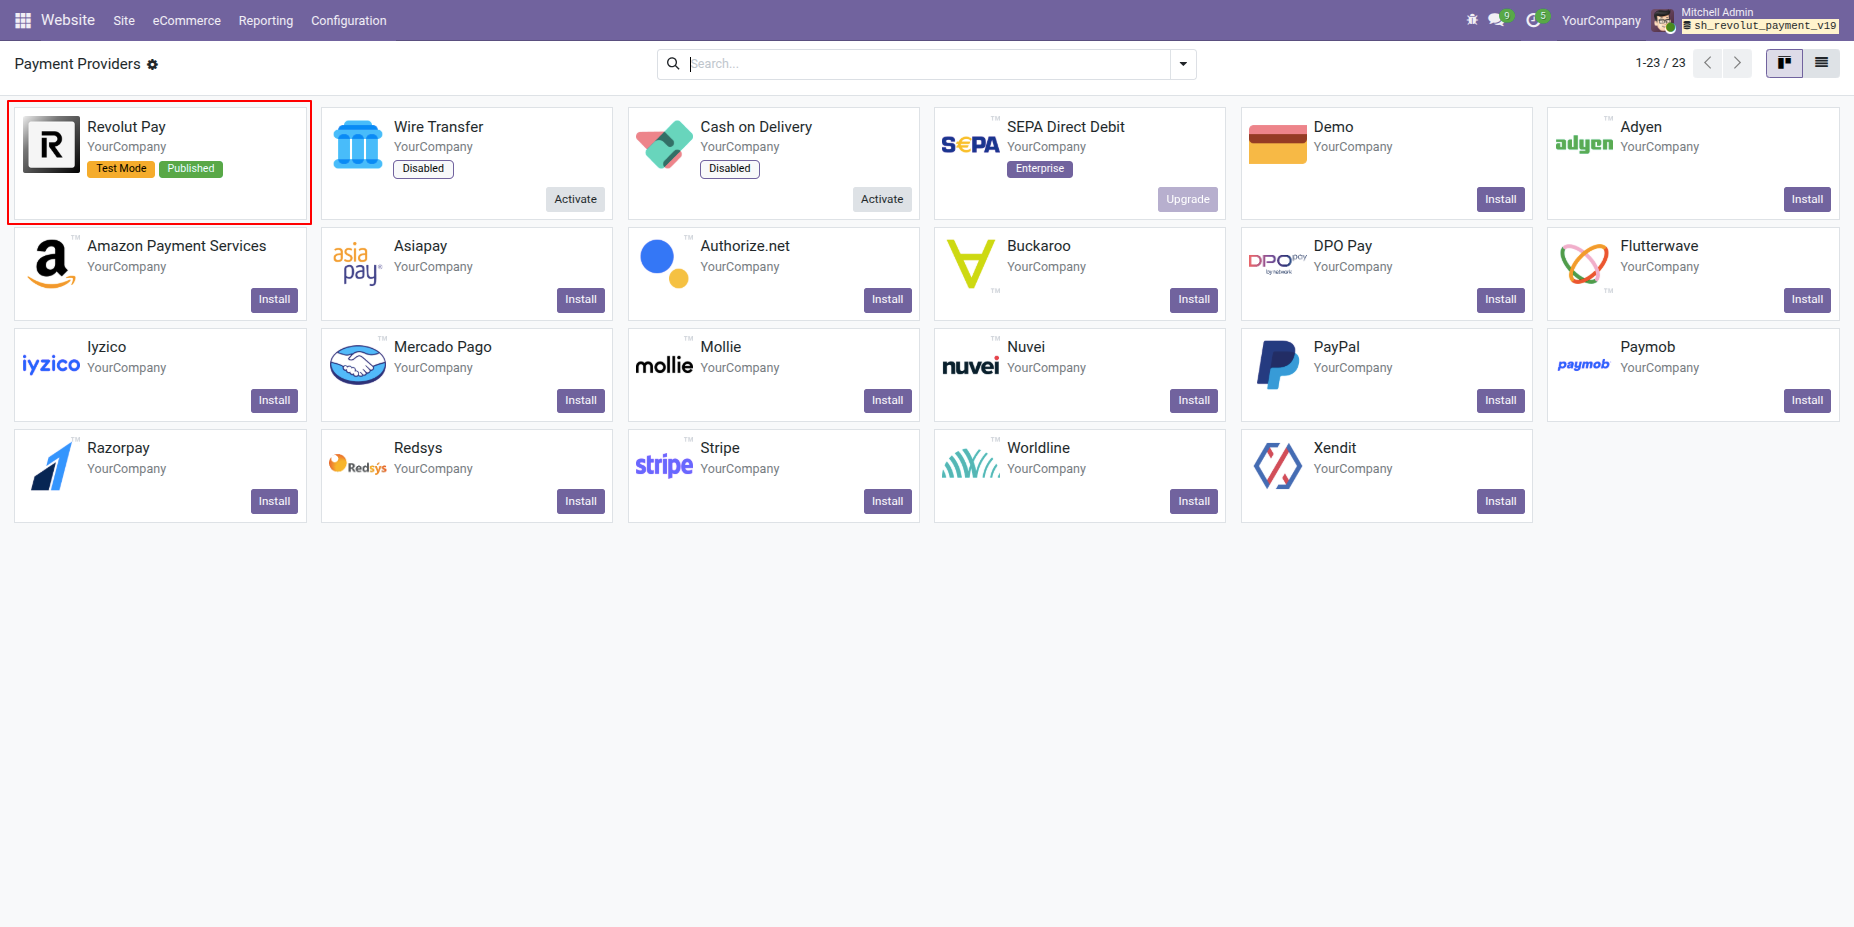Switch to Kanban view
Viewport: 1854px width, 927px height.
pos(1784,63)
